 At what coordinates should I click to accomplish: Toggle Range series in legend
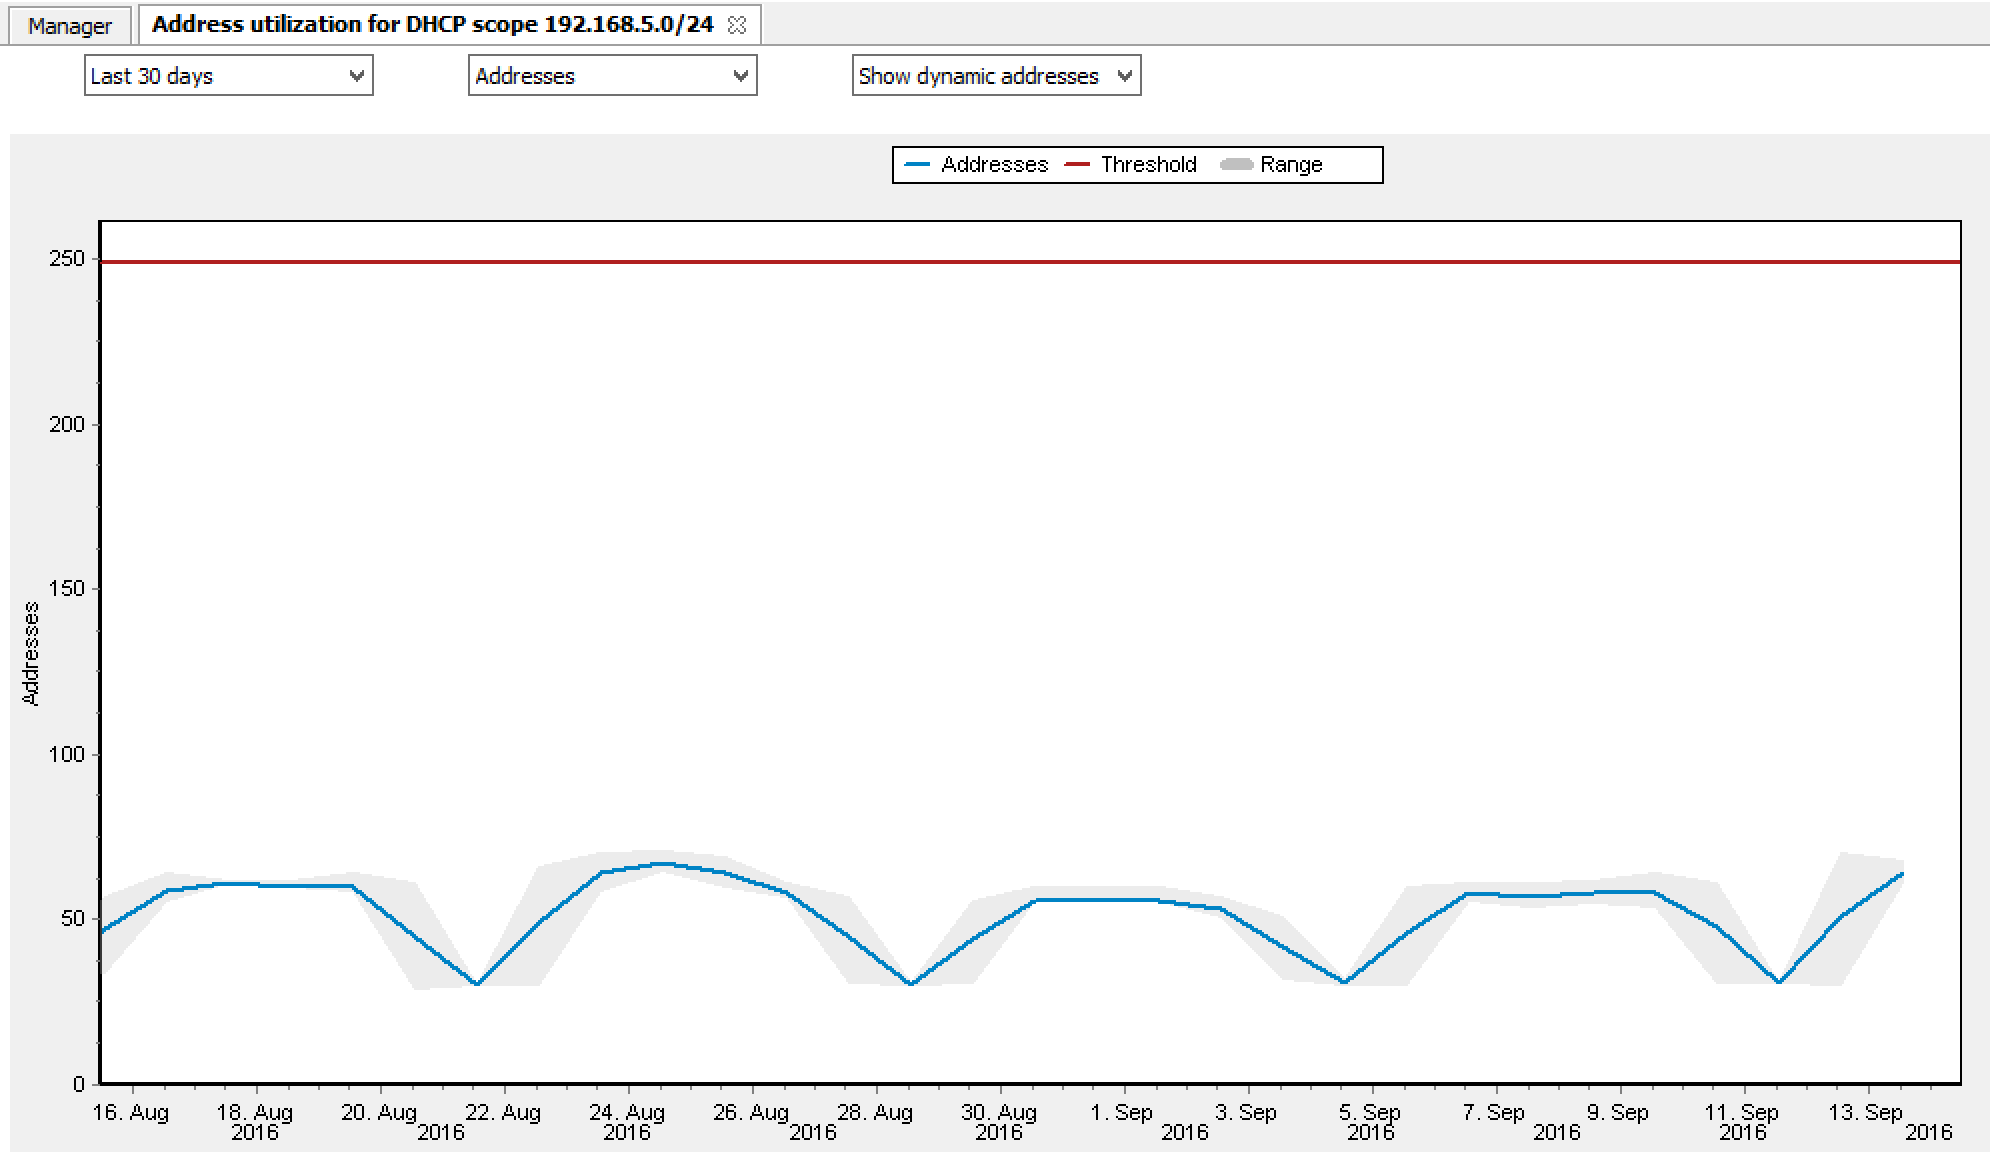pyautogui.click(x=1290, y=165)
